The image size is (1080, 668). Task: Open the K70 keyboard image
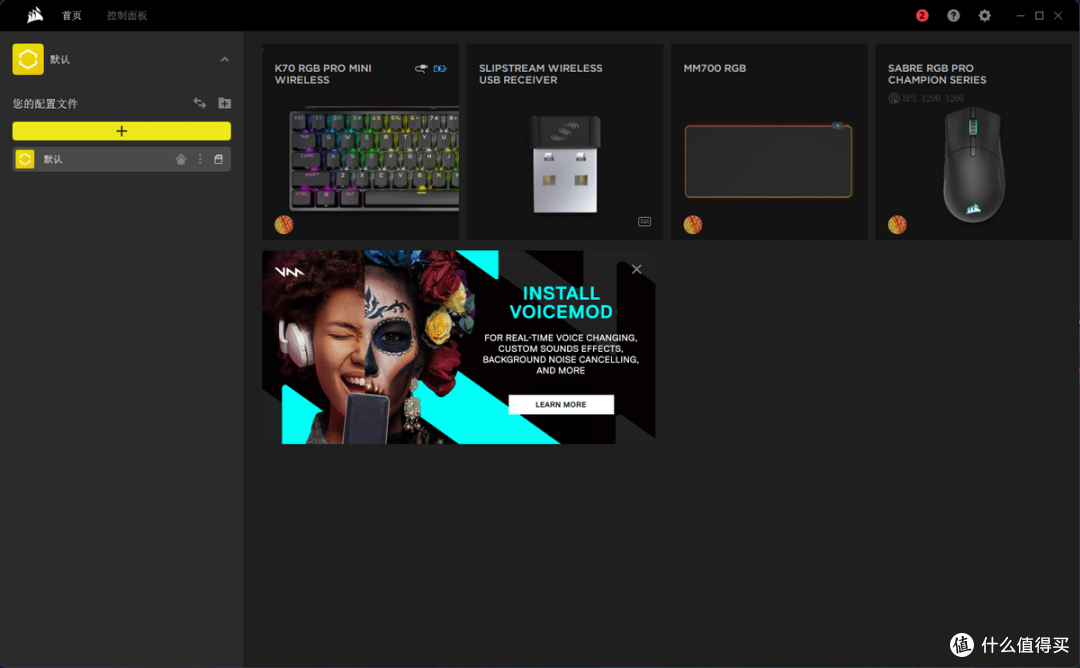click(x=374, y=158)
